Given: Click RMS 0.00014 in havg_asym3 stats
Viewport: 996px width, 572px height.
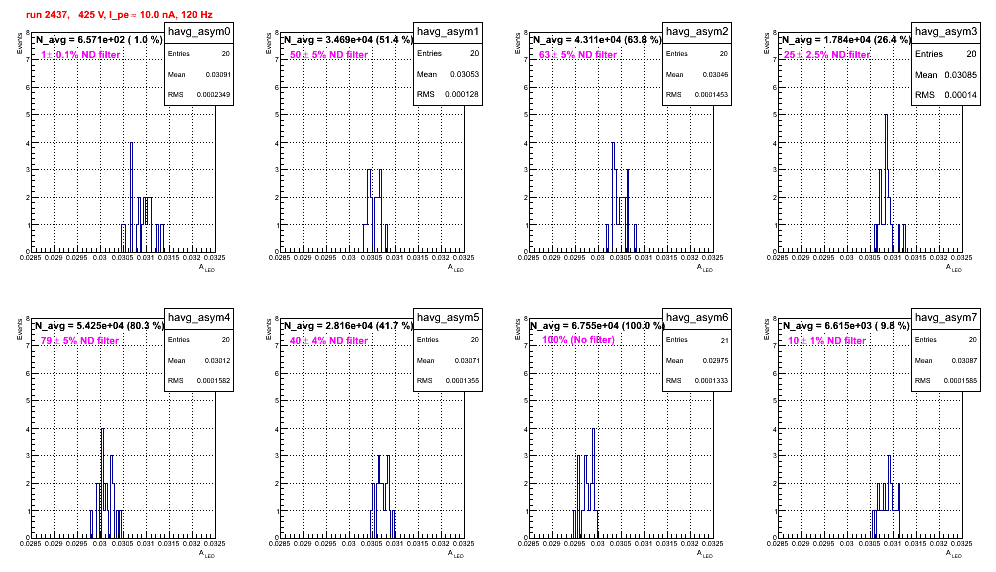Looking at the screenshot, I should point(946,95).
